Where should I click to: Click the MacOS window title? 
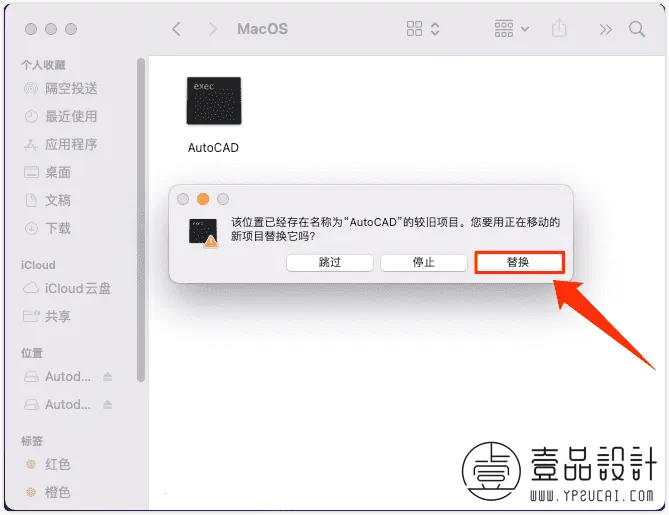[x=262, y=29]
